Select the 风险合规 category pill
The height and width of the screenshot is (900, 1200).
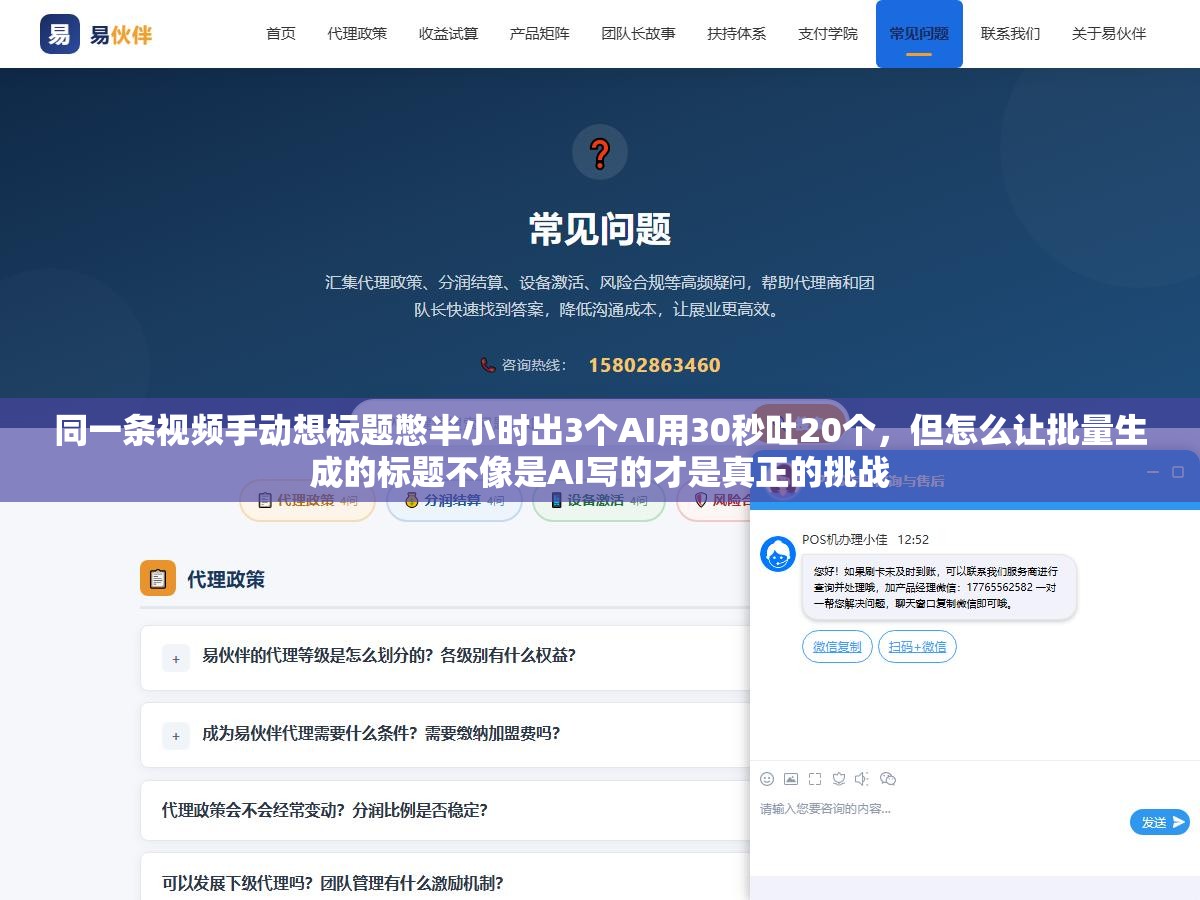point(714,500)
